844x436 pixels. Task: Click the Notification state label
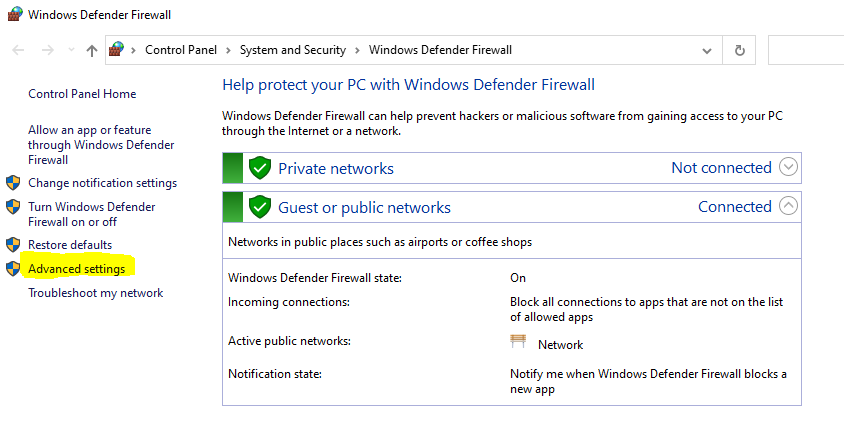(x=275, y=374)
